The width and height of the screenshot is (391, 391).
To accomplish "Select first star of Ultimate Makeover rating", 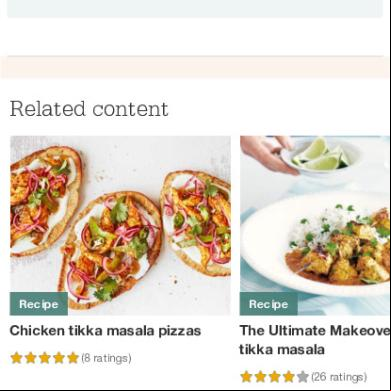I will [246, 377].
